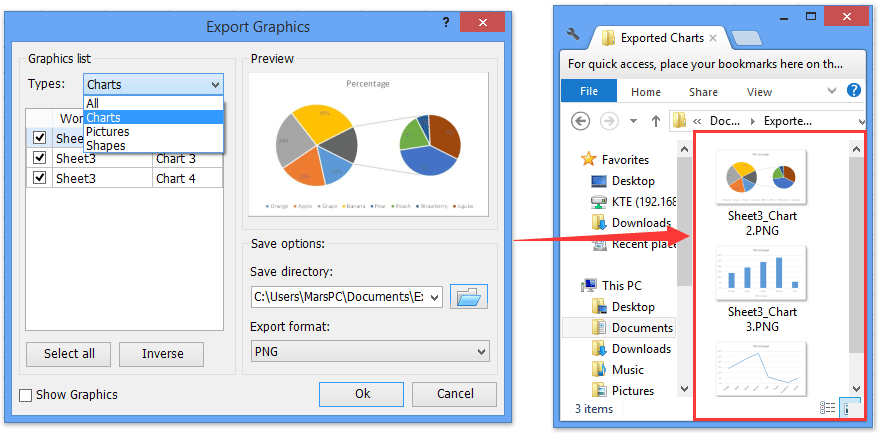The height and width of the screenshot is (433, 878).
Task: Click the browse folder icon for save directory
Action: 468,296
